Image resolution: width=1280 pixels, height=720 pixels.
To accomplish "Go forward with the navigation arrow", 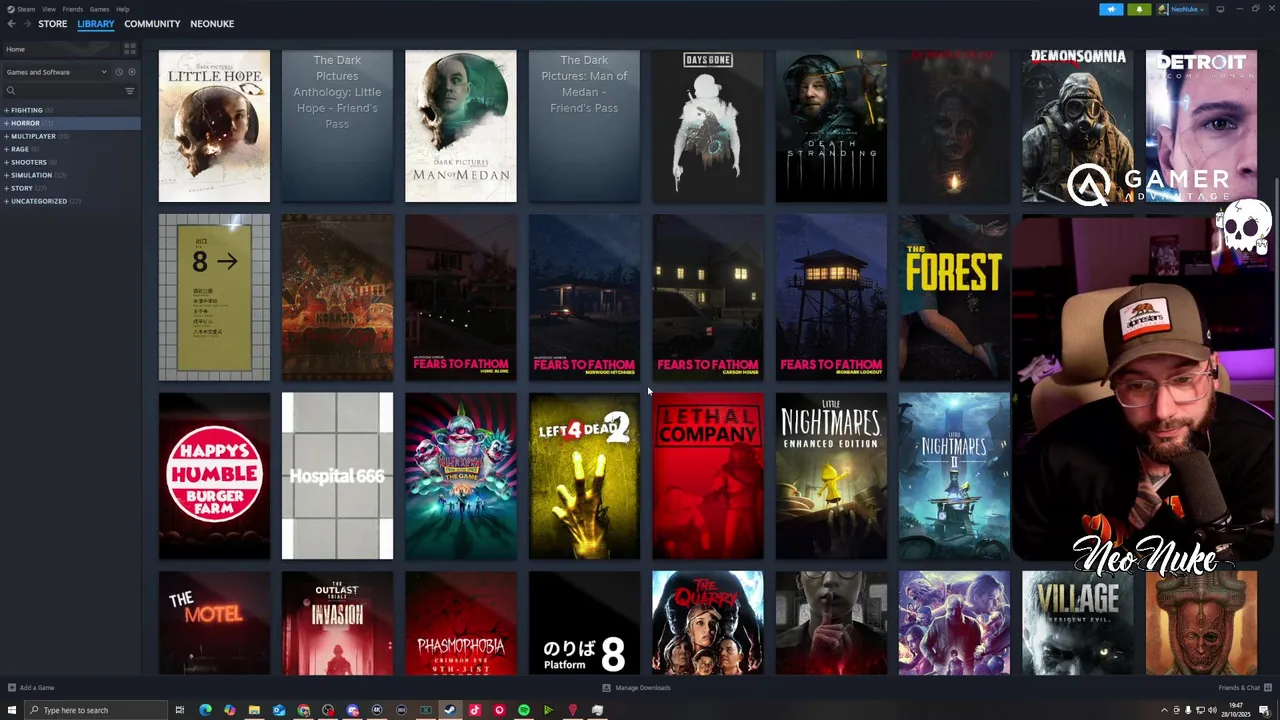I will [x=27, y=24].
